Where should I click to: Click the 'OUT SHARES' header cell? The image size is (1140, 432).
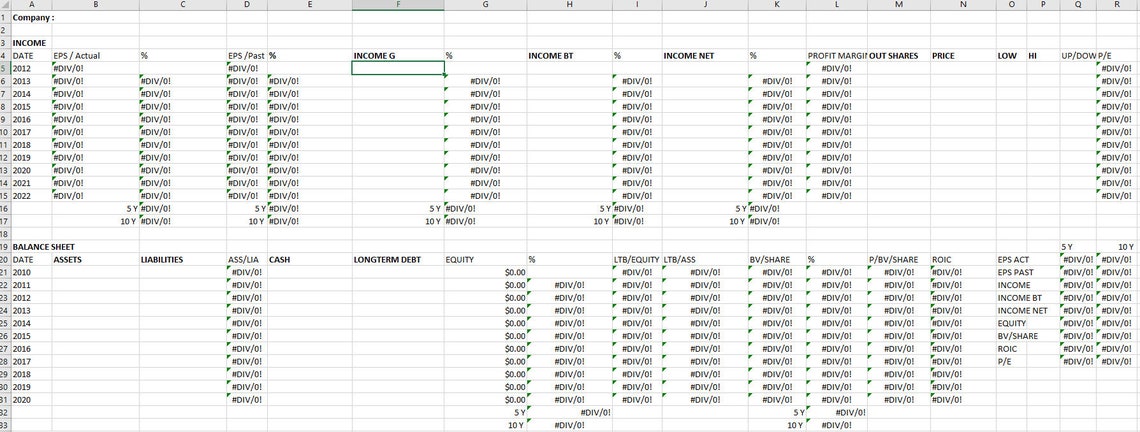[898, 55]
